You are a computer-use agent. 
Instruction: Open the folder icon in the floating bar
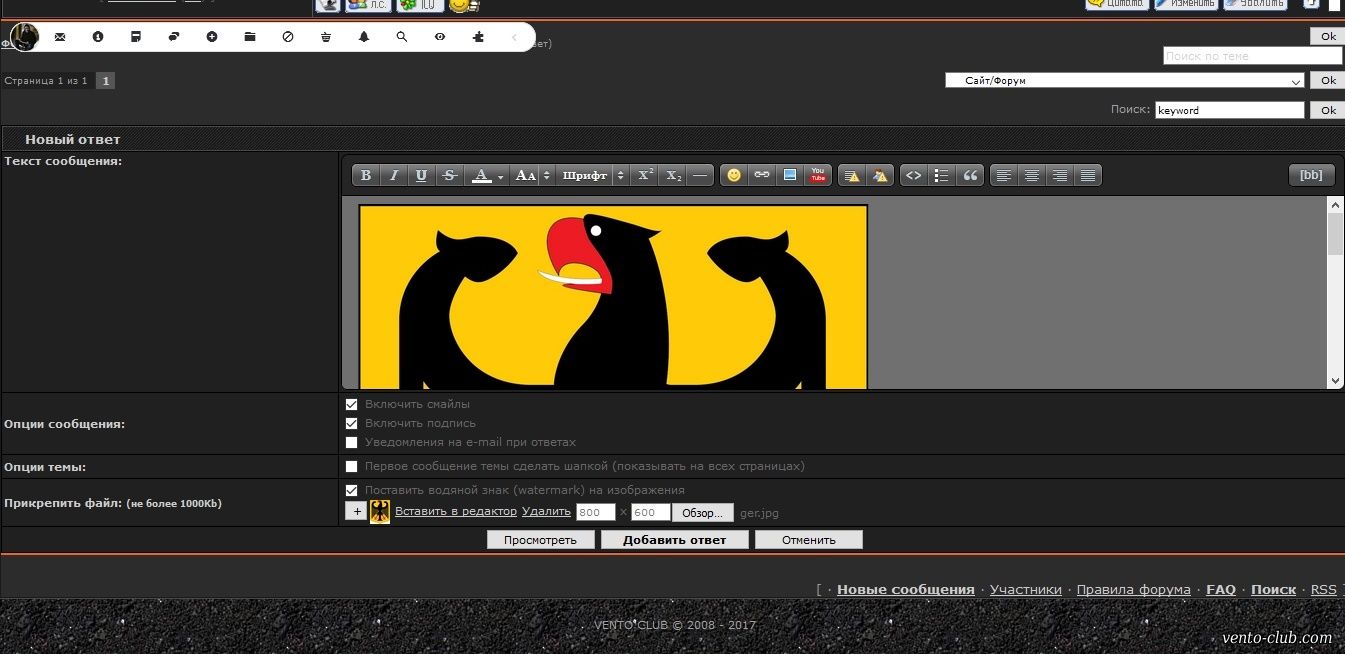250,37
